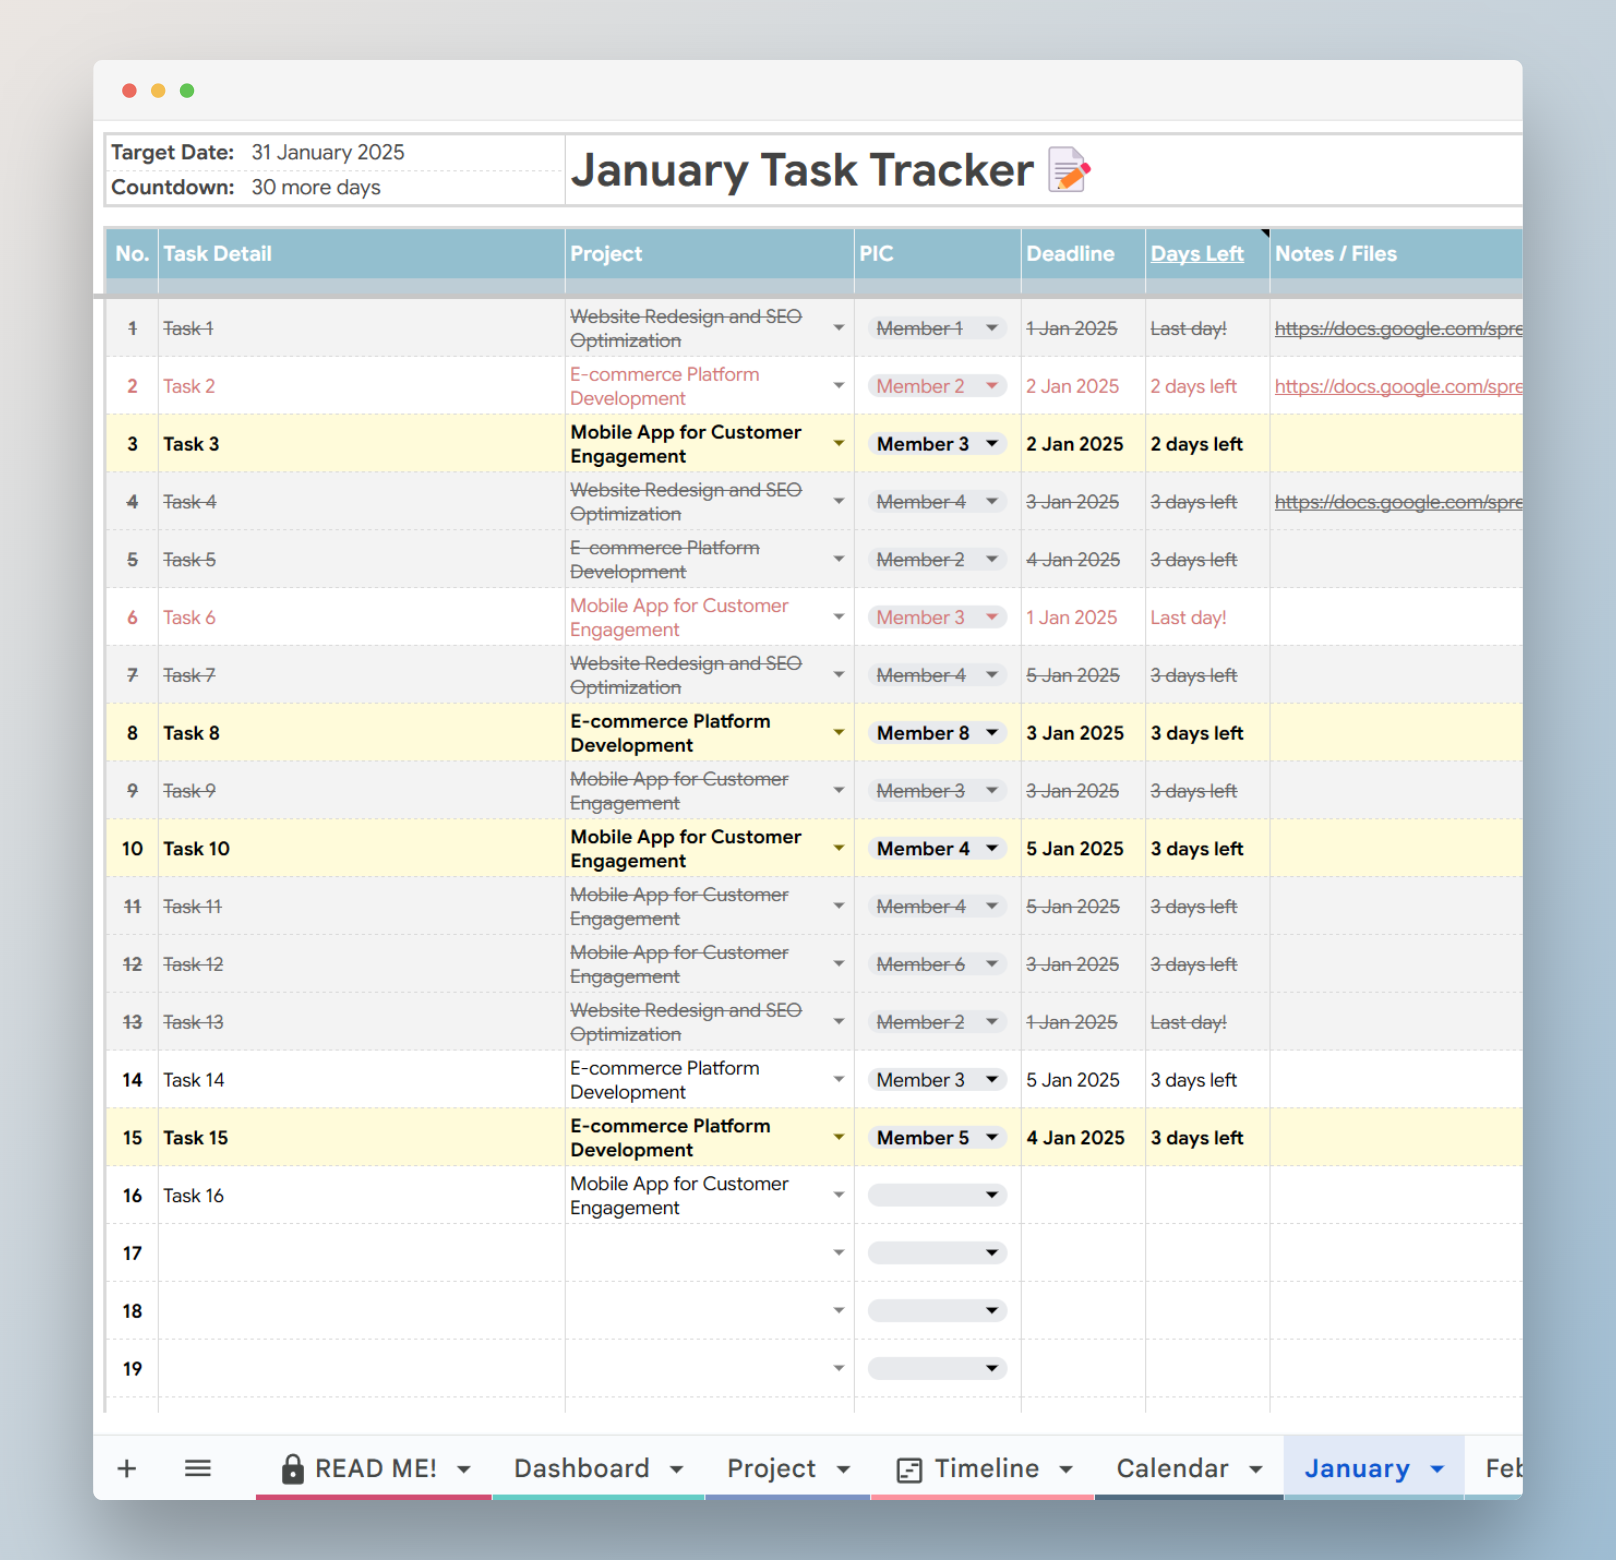The image size is (1616, 1560).
Task: Click the Task Detail column header
Action: 361,254
